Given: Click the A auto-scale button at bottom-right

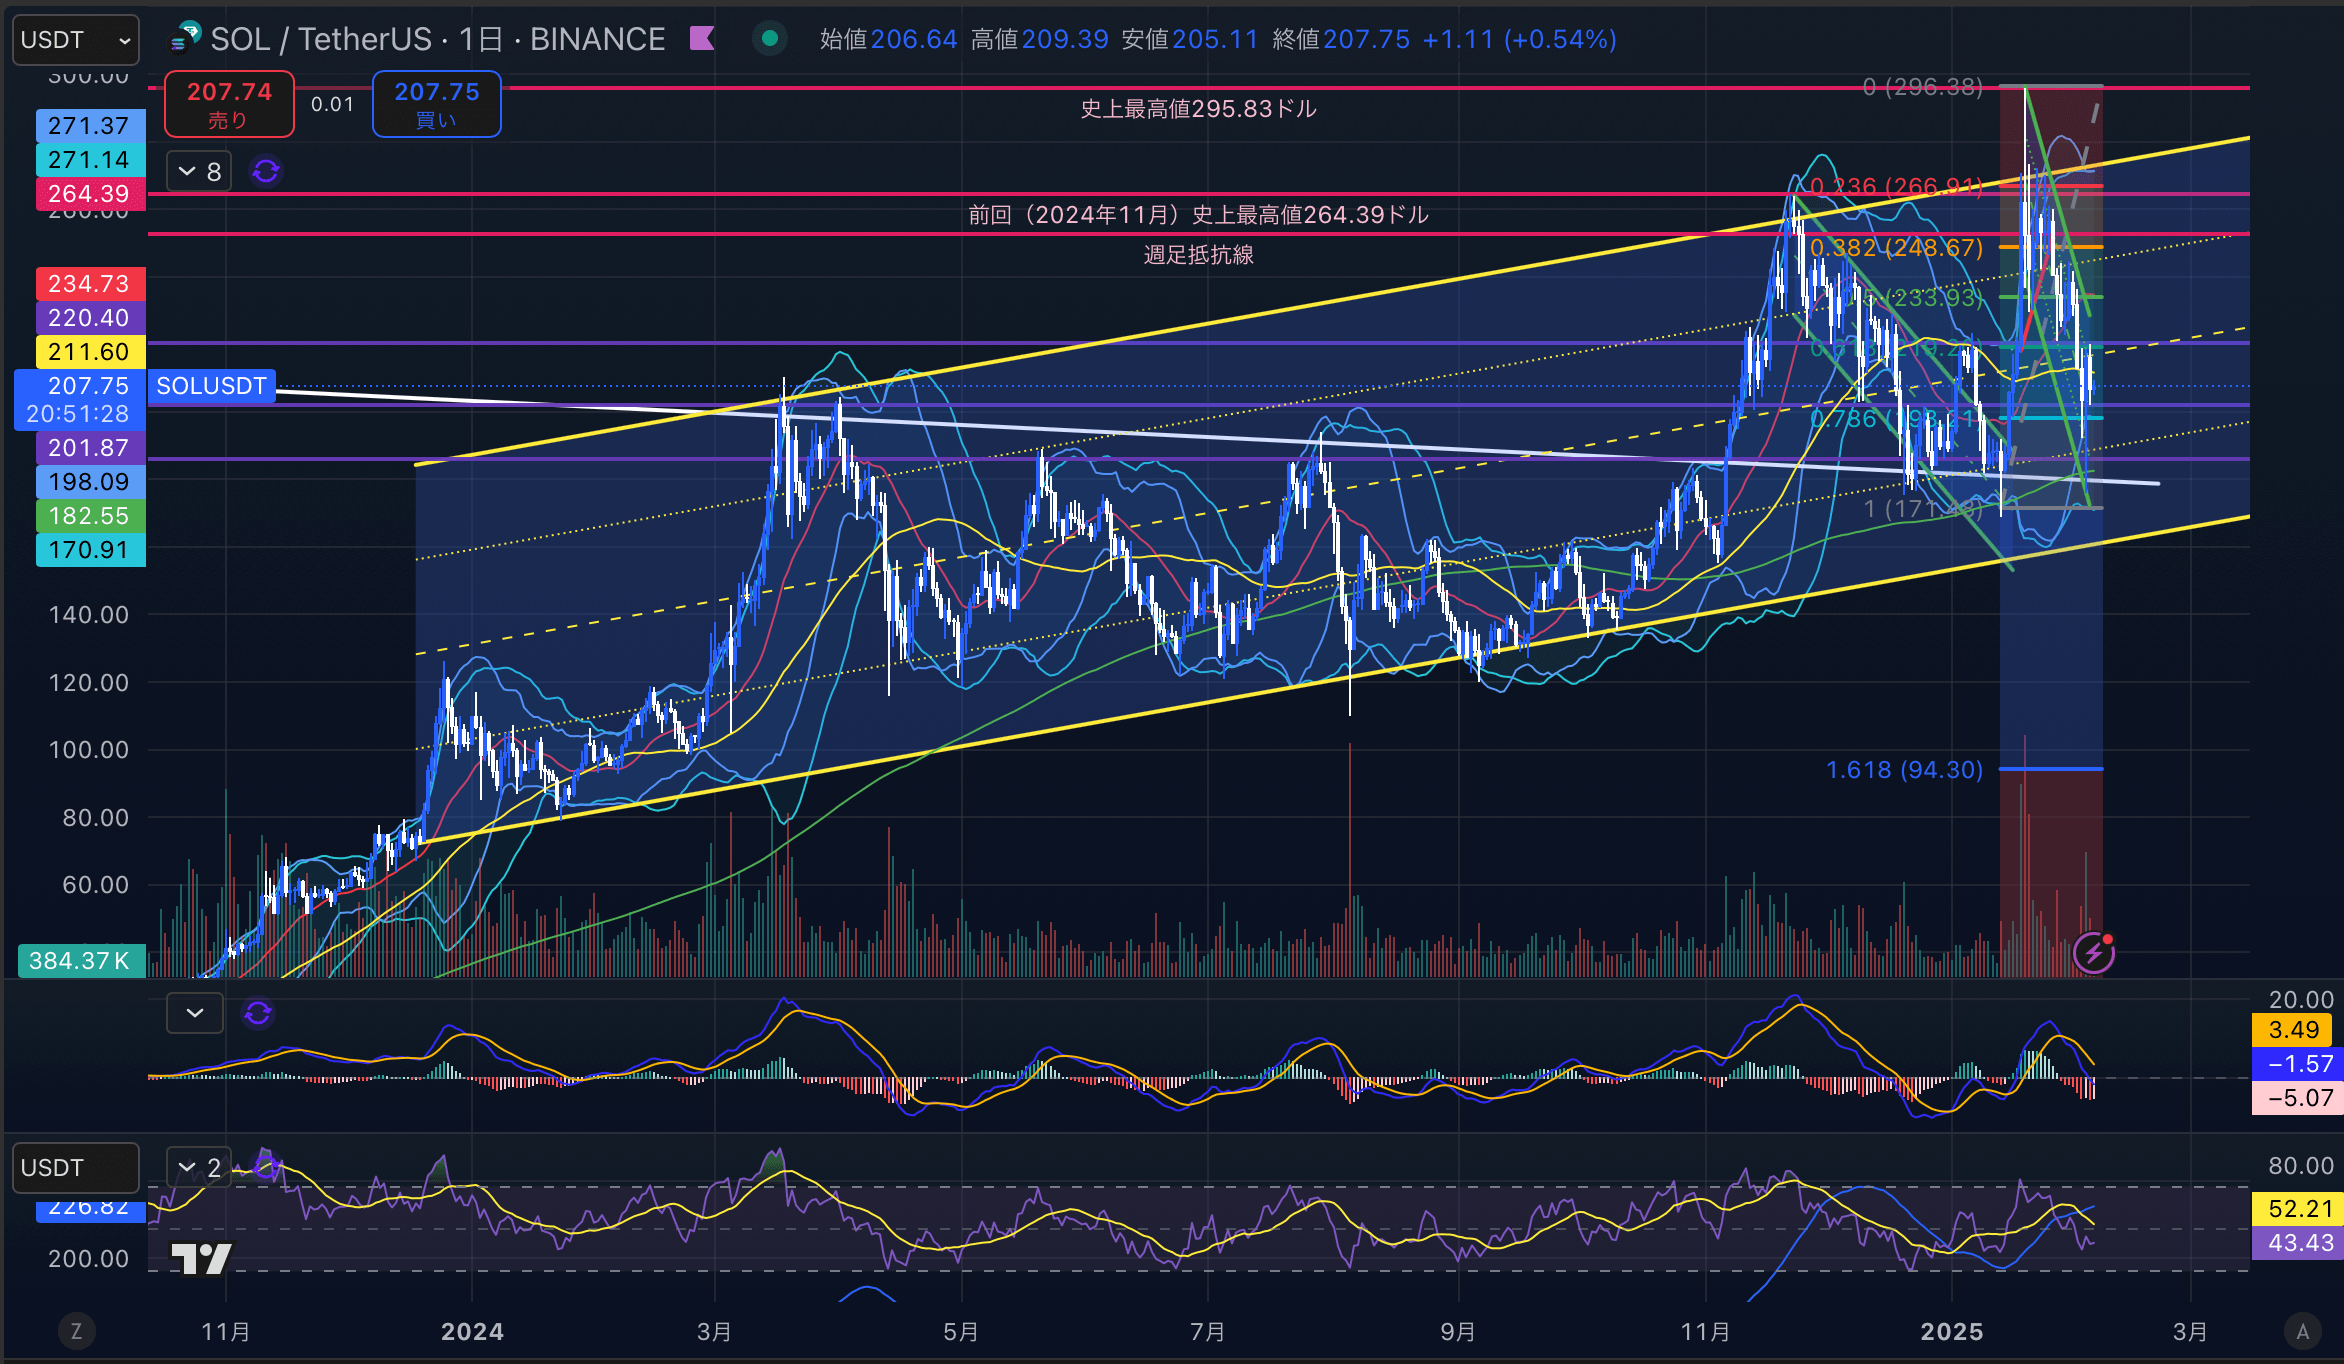Looking at the screenshot, I should pos(2303,1331).
